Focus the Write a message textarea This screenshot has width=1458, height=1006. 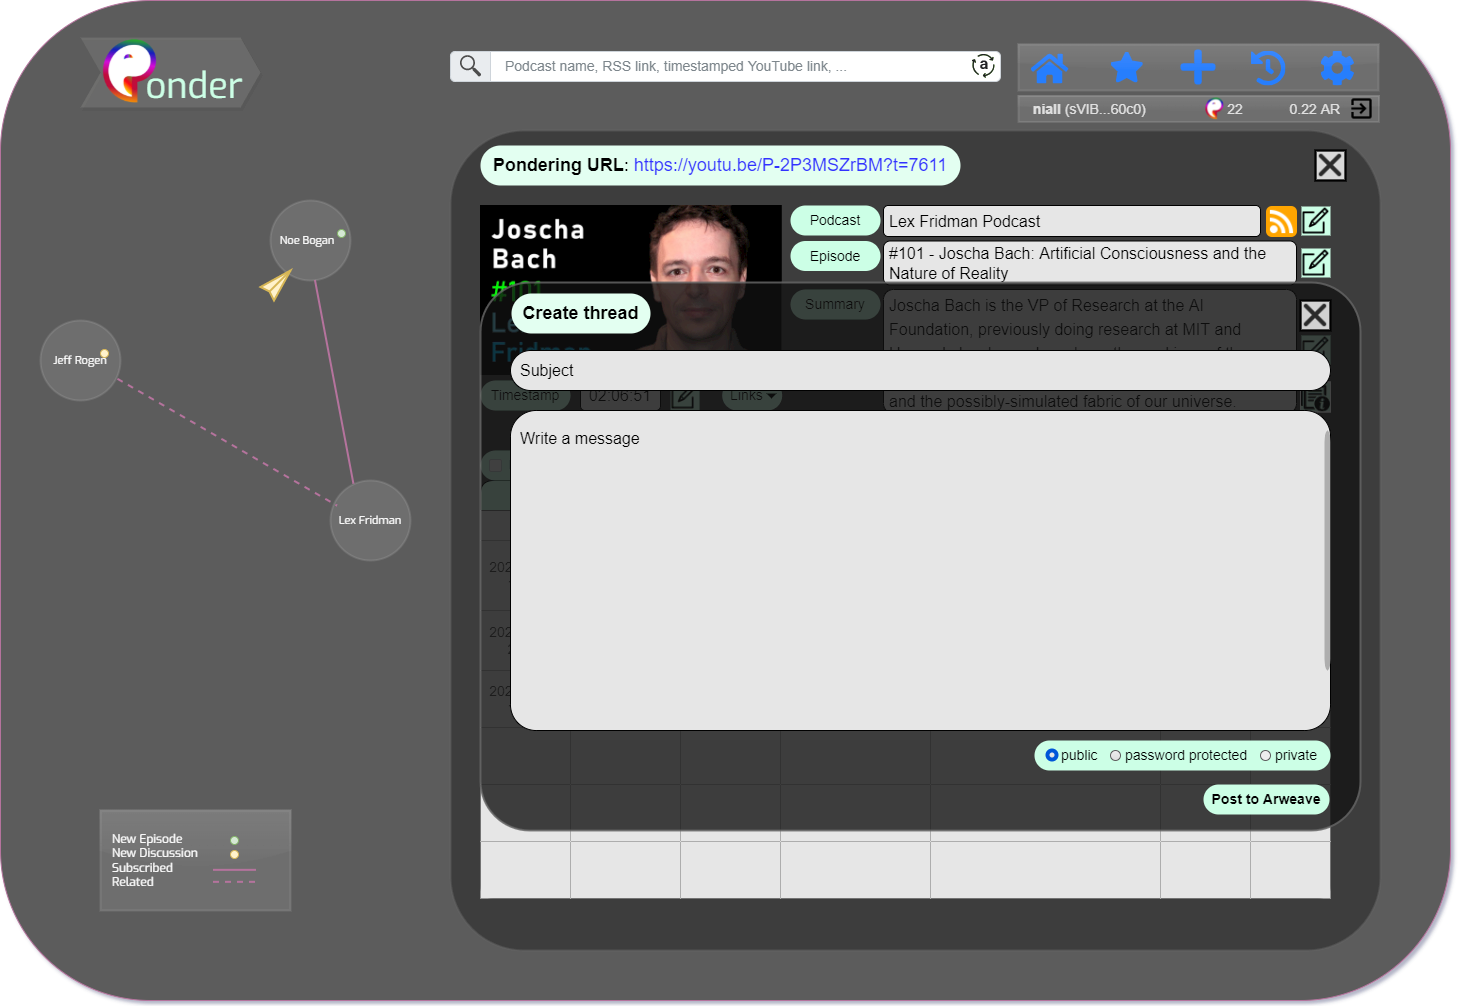[x=915, y=570]
